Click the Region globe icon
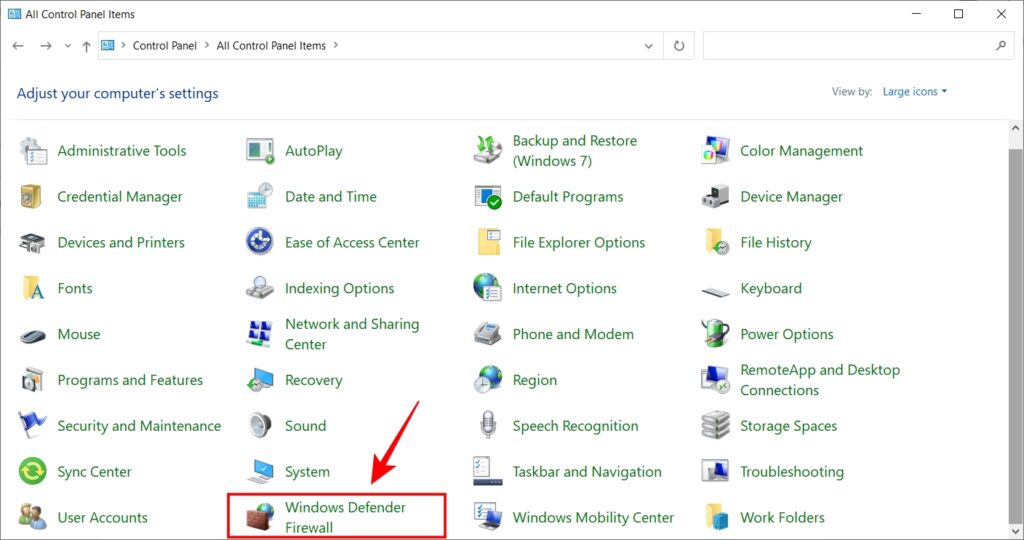 pyautogui.click(x=488, y=379)
